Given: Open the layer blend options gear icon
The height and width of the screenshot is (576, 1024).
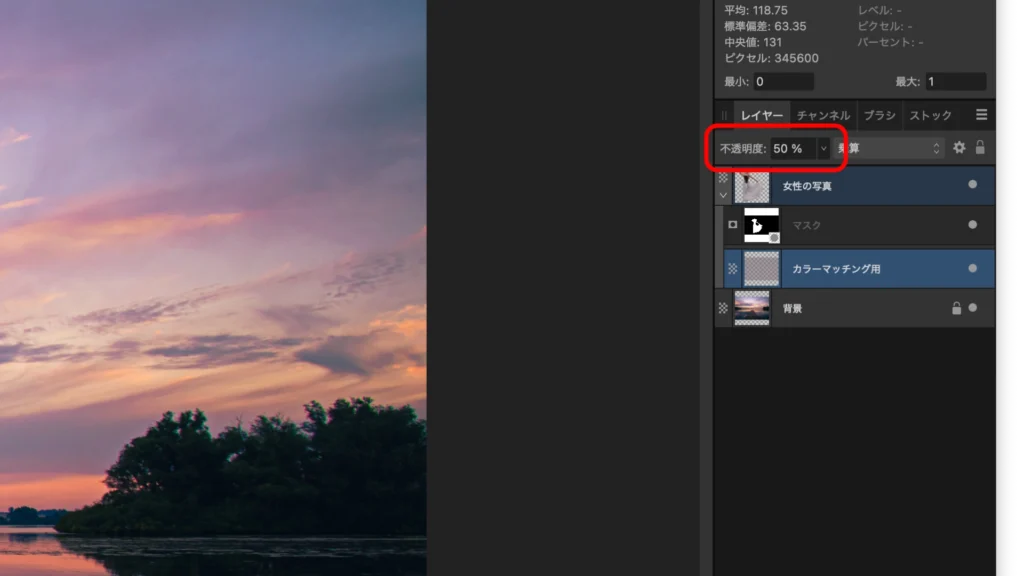Looking at the screenshot, I should coord(959,148).
